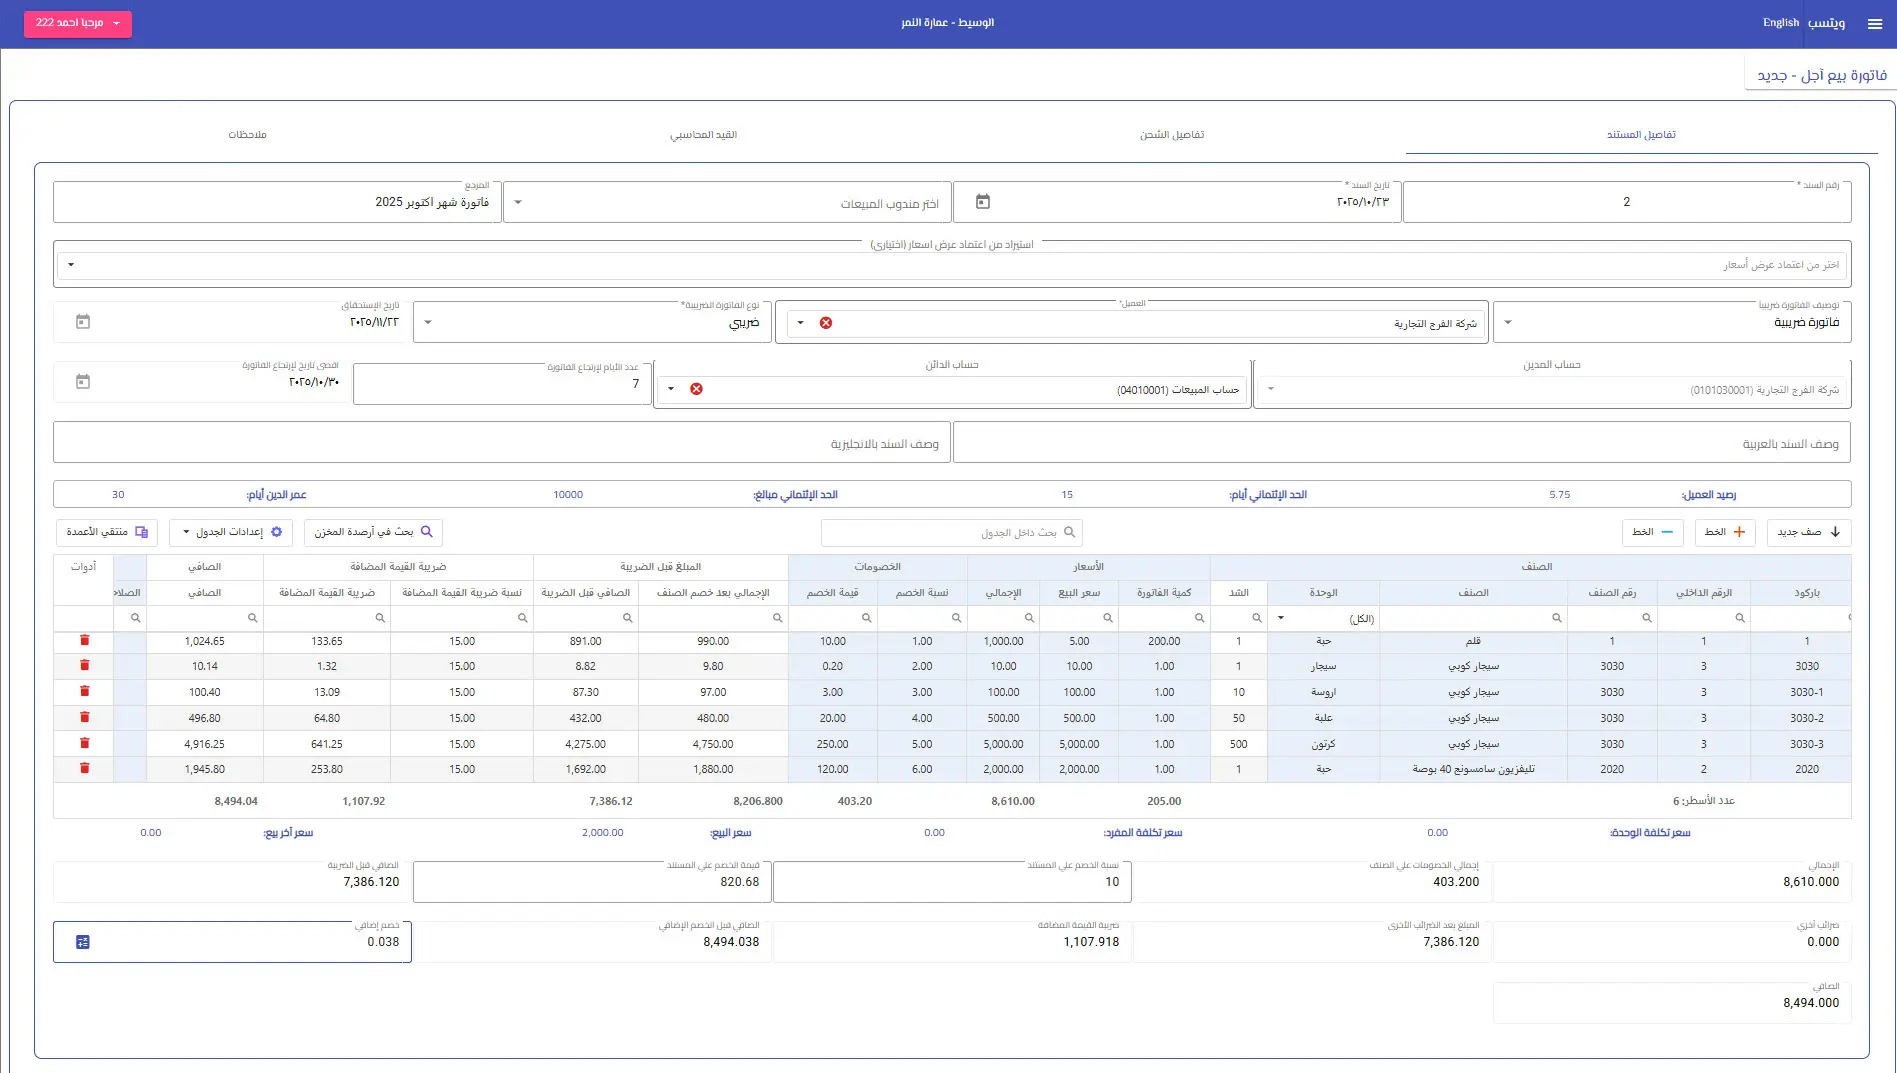Switch to the shipping details tab
The image size is (1897, 1073).
(x=1171, y=135)
